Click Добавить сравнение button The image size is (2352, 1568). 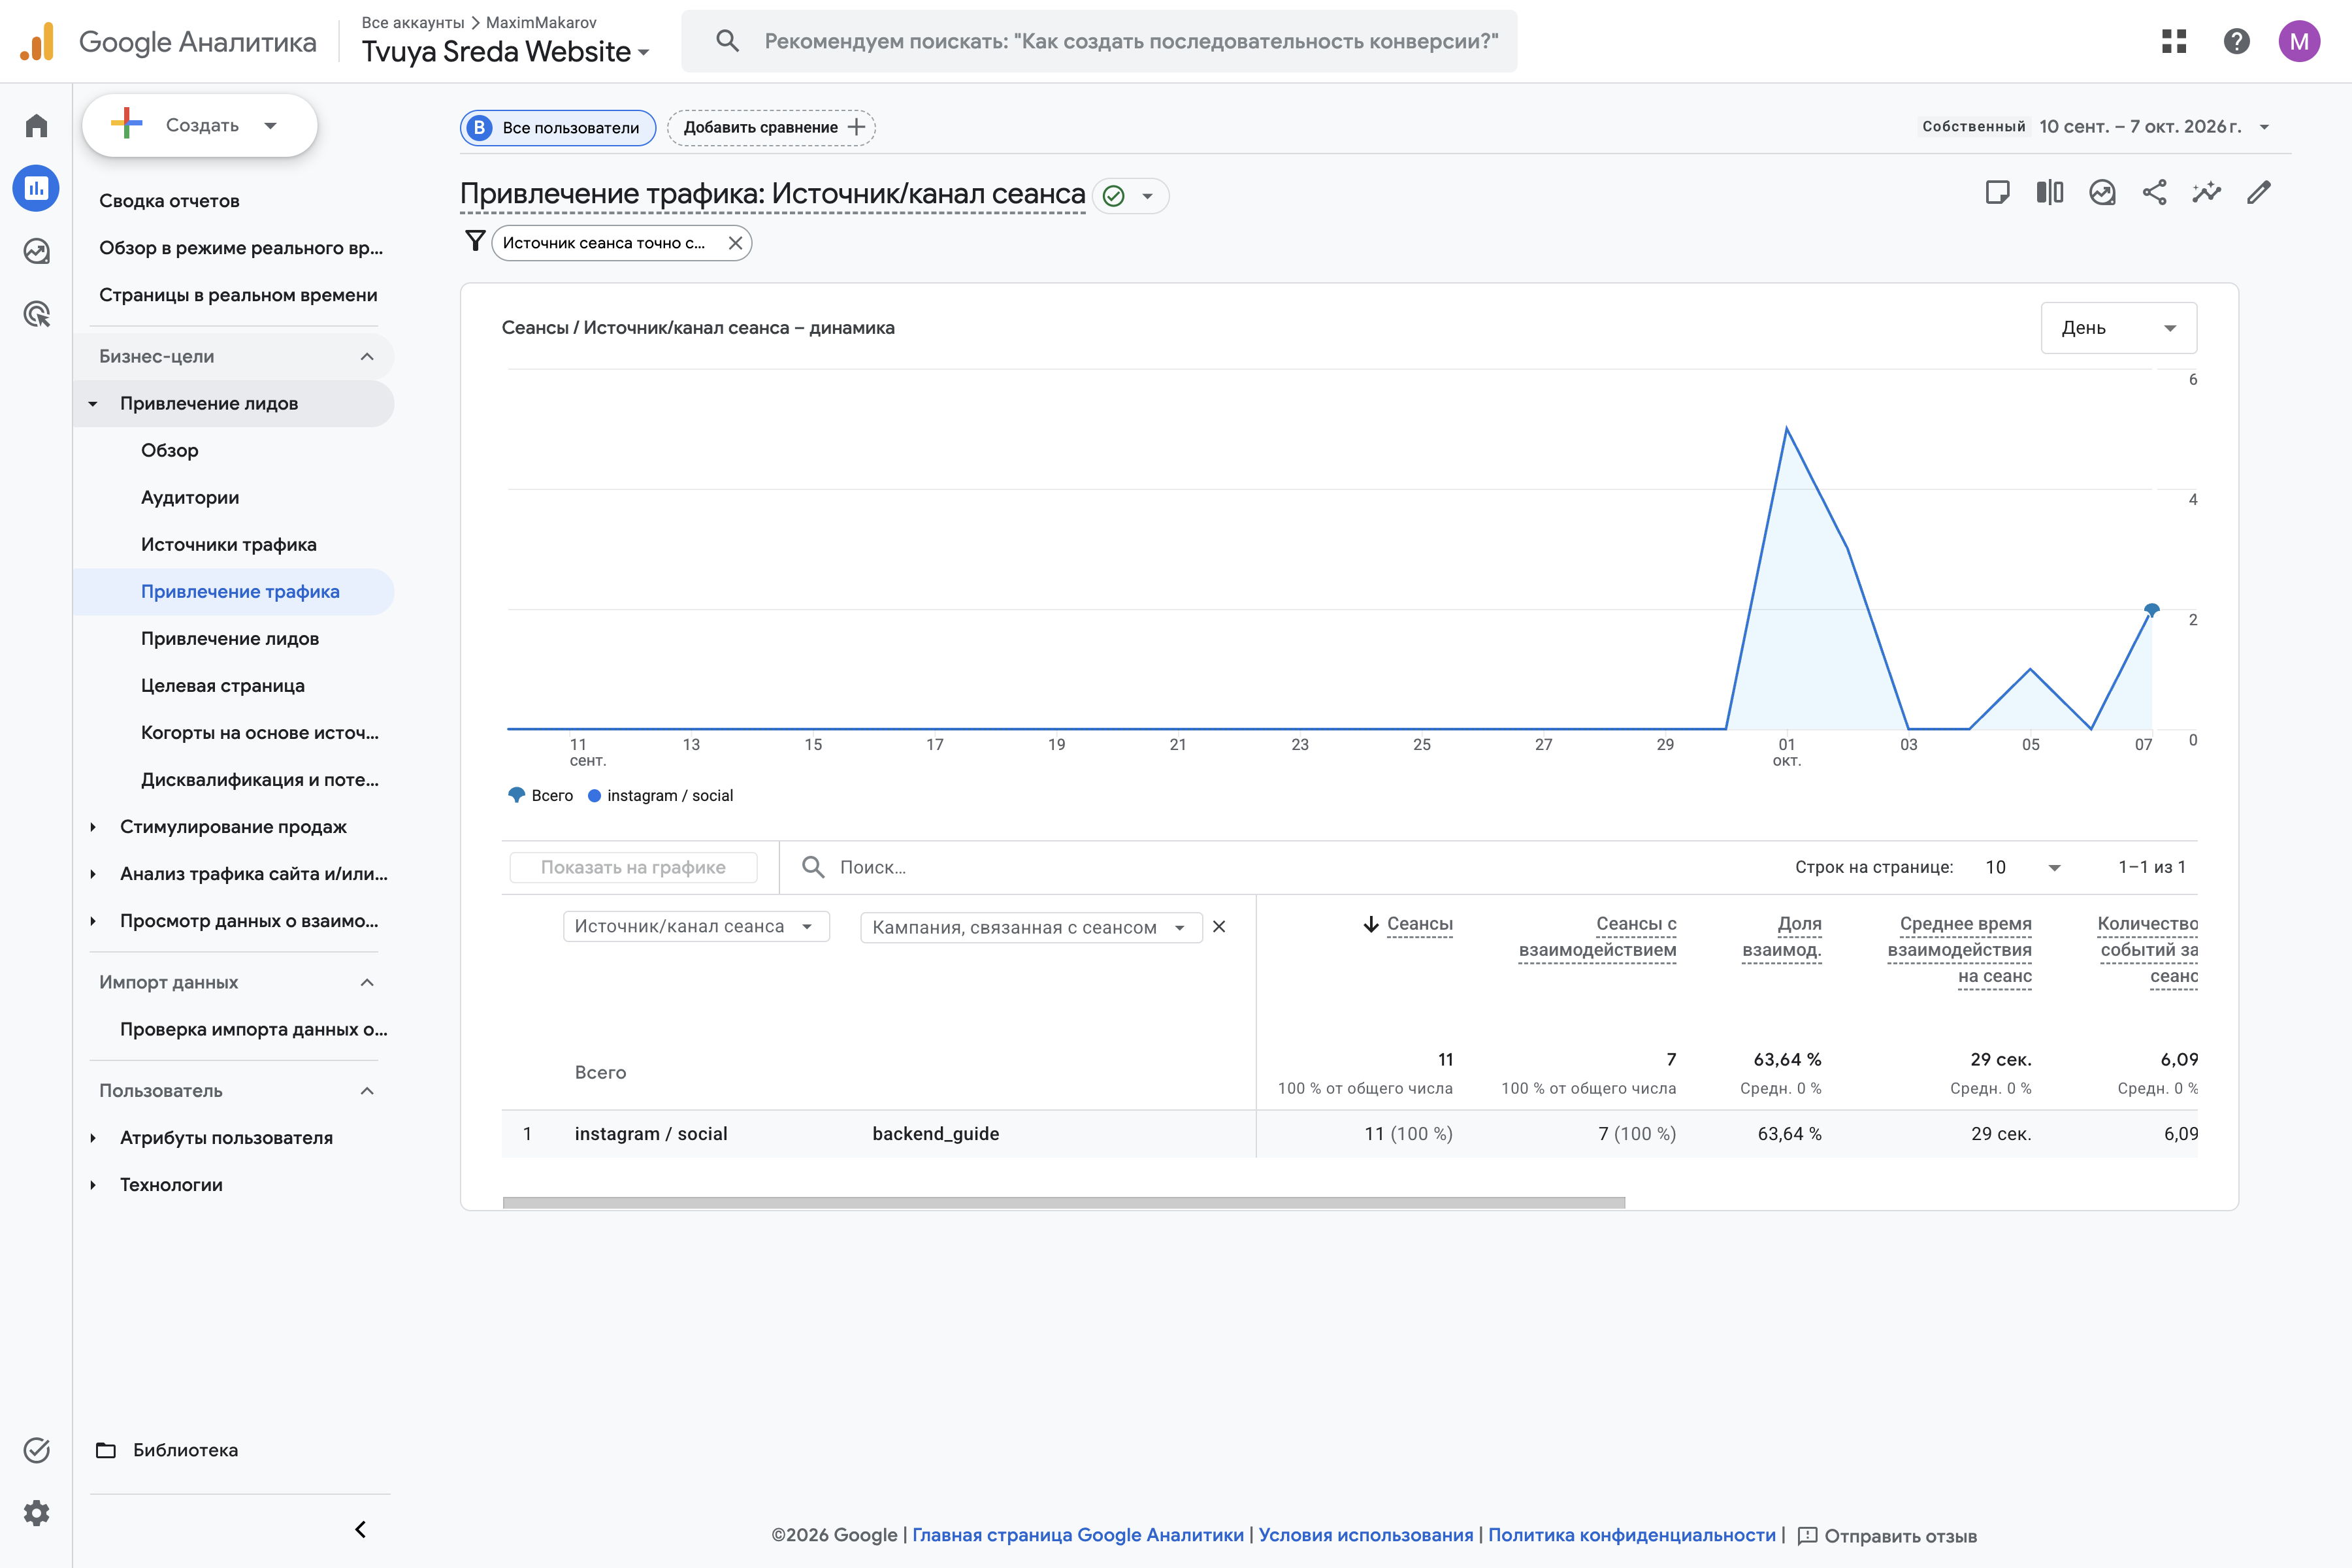coord(771,127)
